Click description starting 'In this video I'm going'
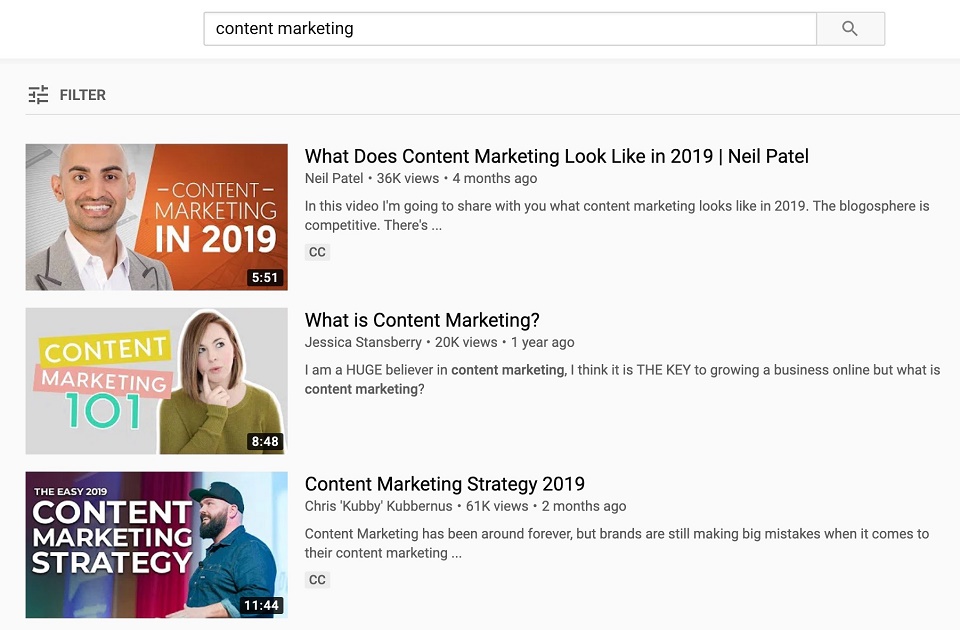The width and height of the screenshot is (960, 630). point(617,216)
